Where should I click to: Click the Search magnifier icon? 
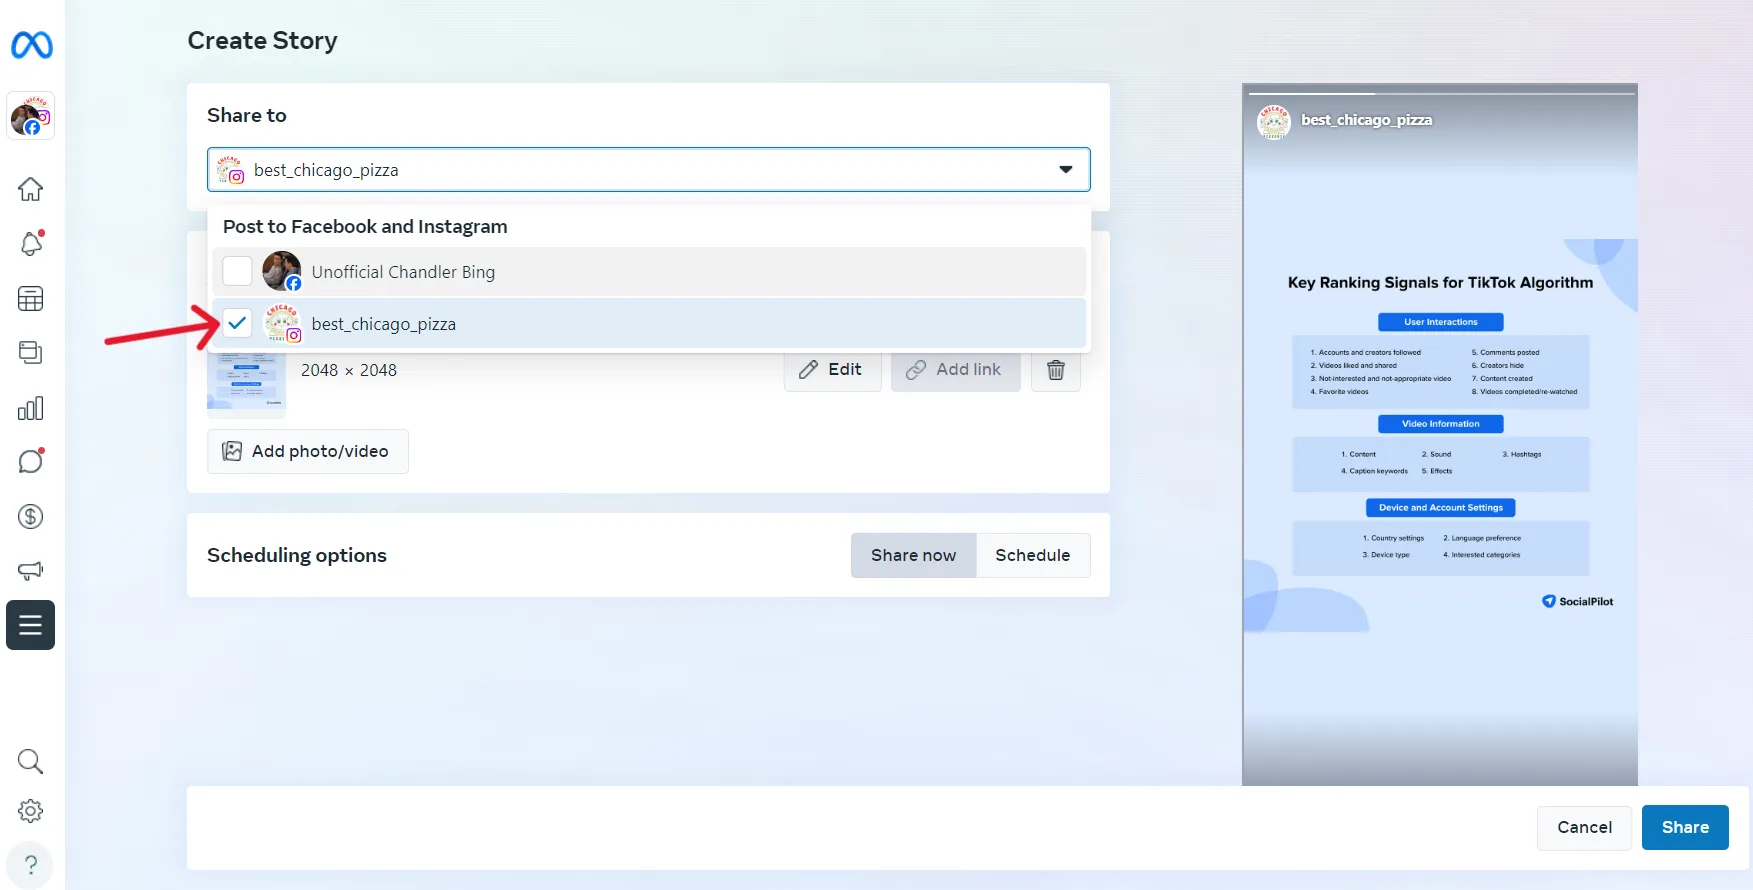pyautogui.click(x=31, y=761)
